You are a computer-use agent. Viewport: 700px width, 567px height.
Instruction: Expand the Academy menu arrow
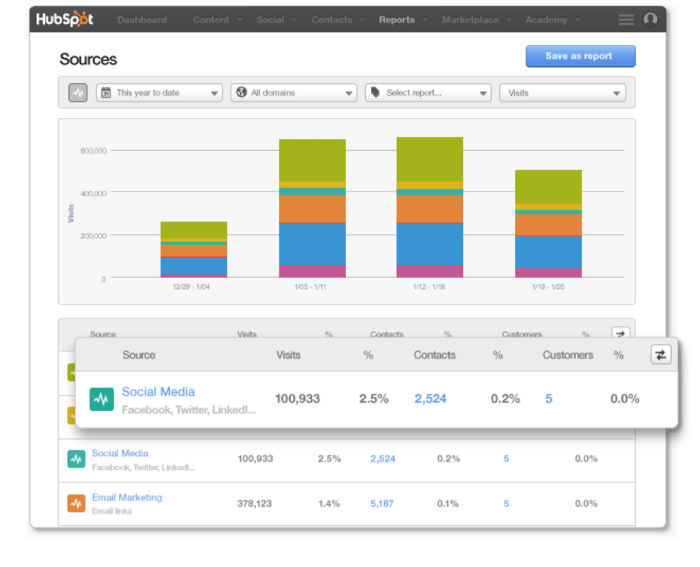(577, 20)
